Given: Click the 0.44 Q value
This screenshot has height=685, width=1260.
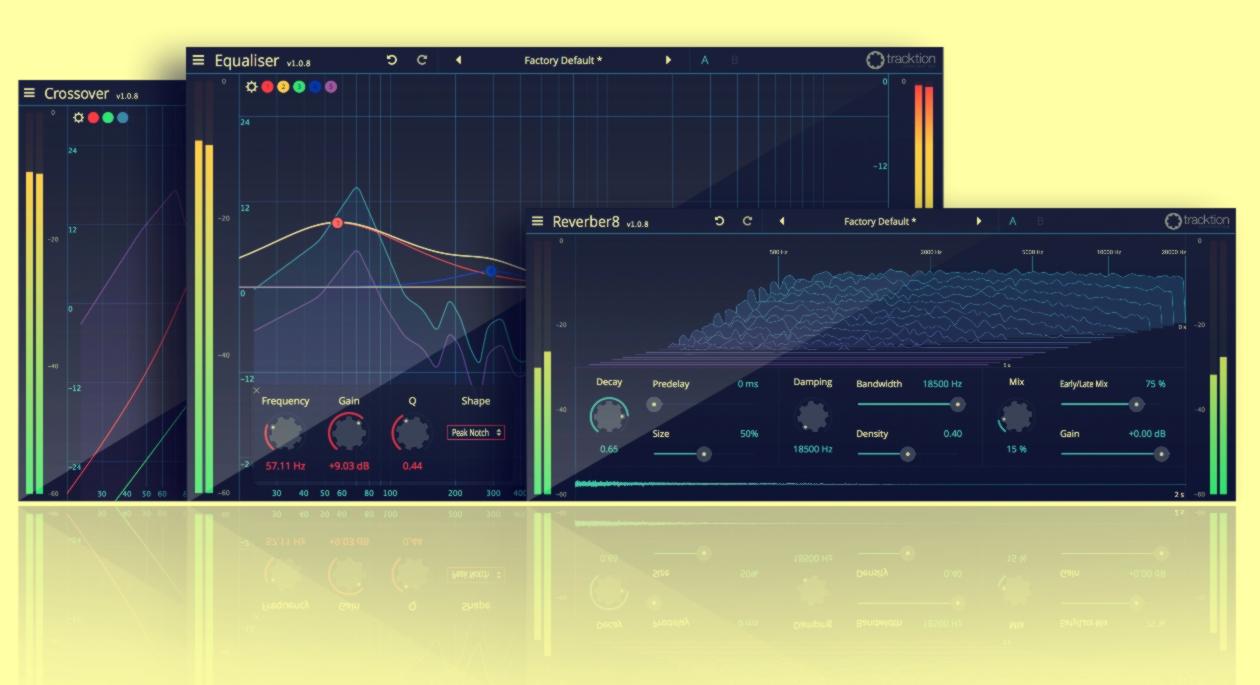Looking at the screenshot, I should 412,466.
